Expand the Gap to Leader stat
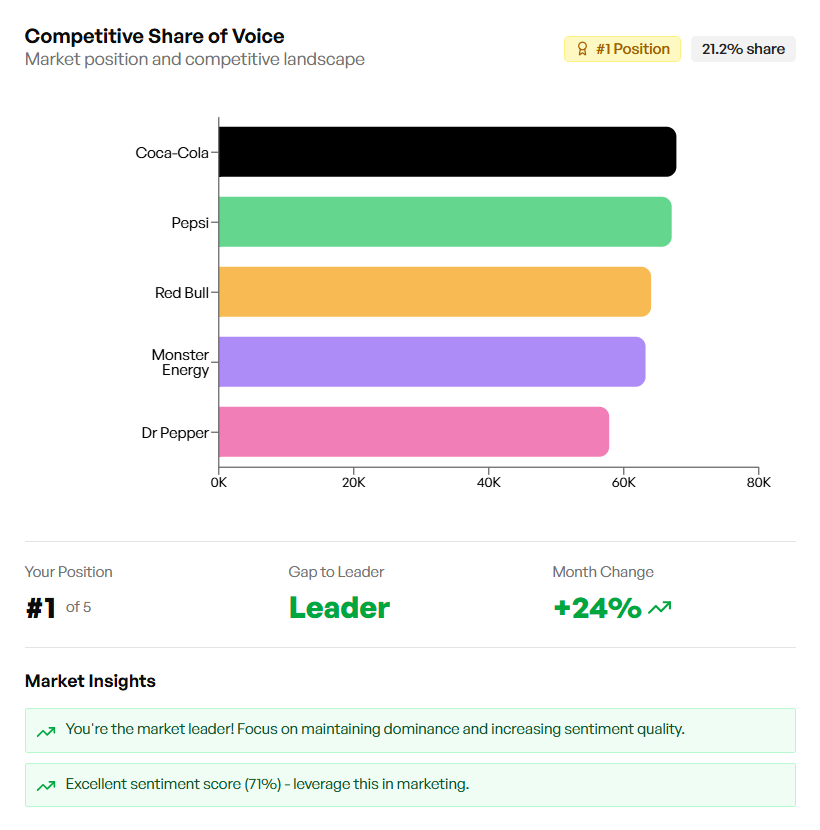Image resolution: width=820 pixels, height=830 pixels. point(339,590)
